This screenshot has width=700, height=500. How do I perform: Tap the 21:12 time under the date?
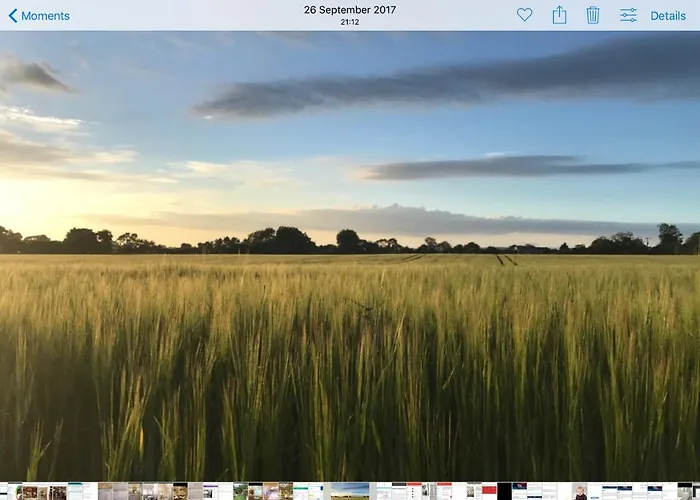350,22
